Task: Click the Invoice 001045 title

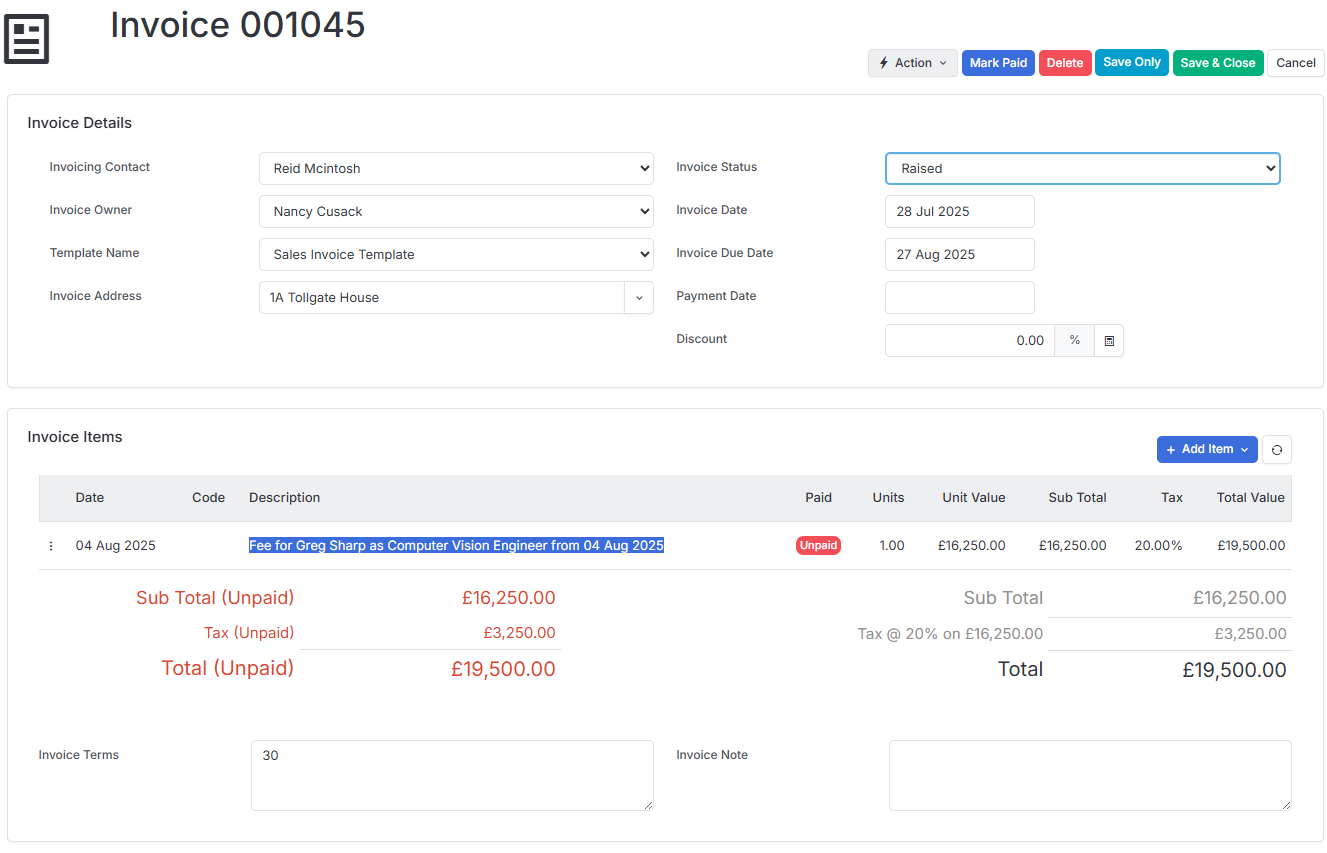Action: point(238,25)
